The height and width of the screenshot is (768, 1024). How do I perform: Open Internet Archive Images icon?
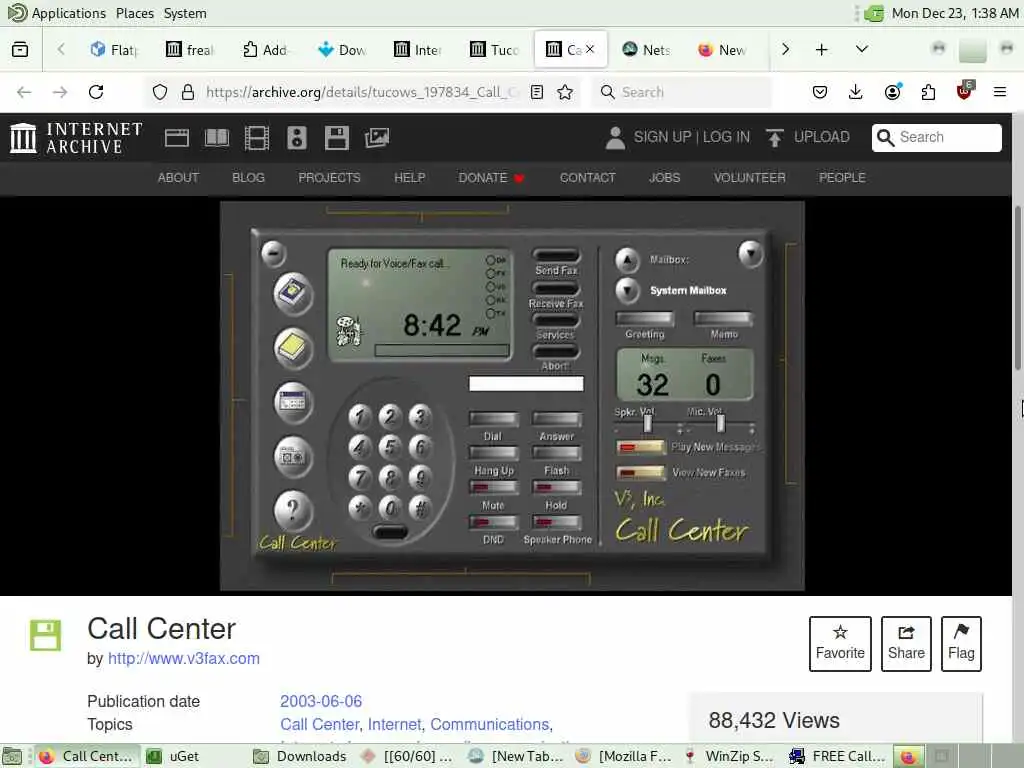pyautogui.click(x=377, y=138)
